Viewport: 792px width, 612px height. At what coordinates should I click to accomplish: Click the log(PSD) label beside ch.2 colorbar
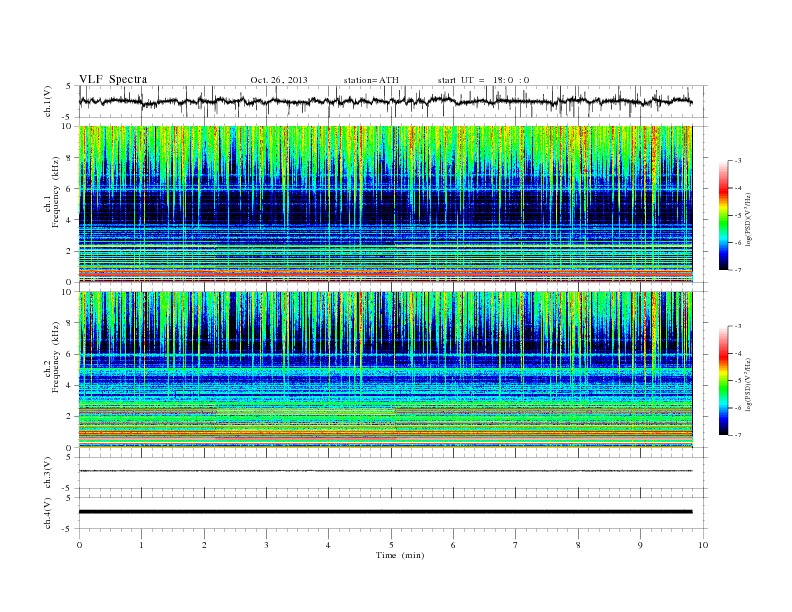pyautogui.click(x=748, y=385)
